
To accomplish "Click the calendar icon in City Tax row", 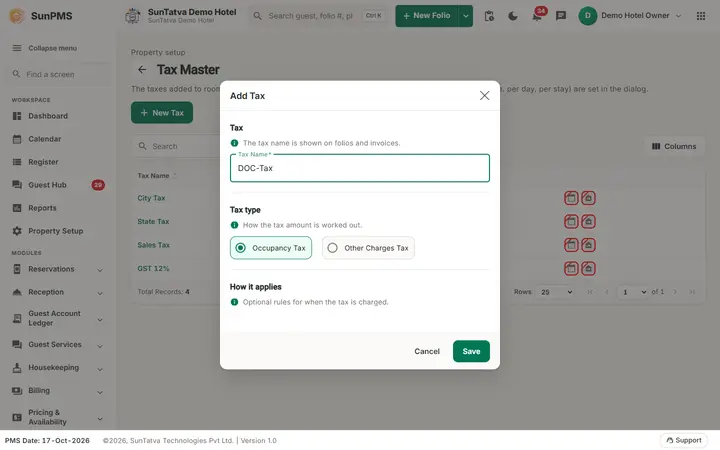I will (x=571, y=198).
